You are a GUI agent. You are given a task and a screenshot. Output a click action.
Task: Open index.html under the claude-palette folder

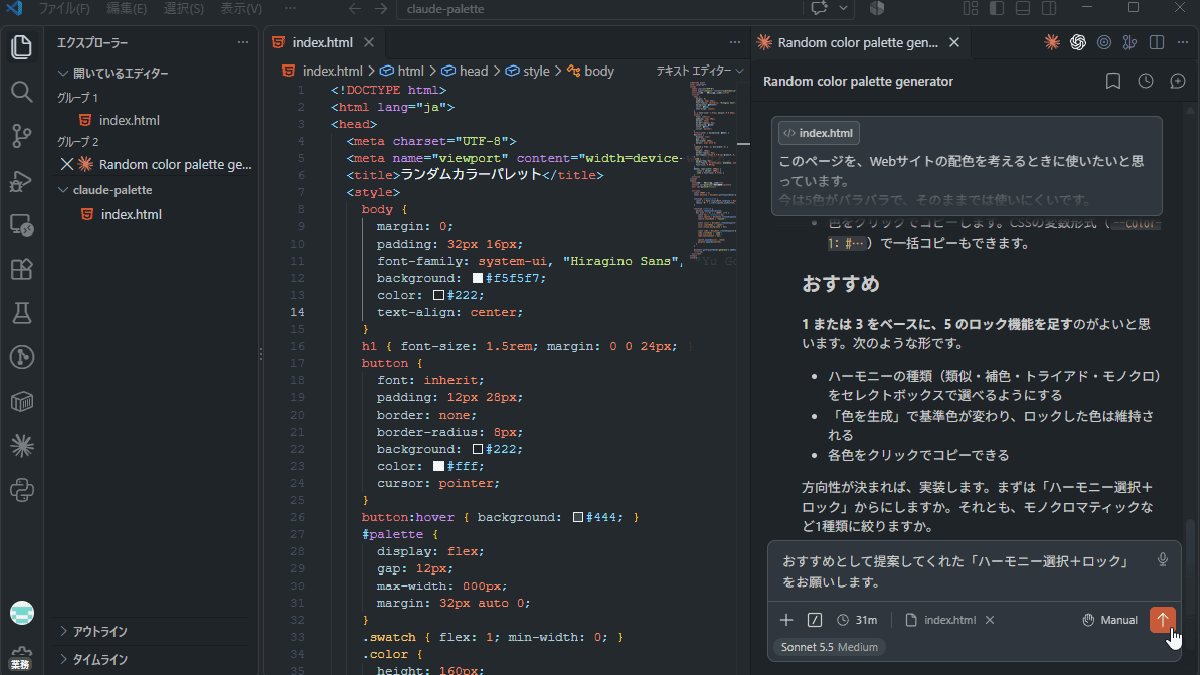tap(131, 214)
